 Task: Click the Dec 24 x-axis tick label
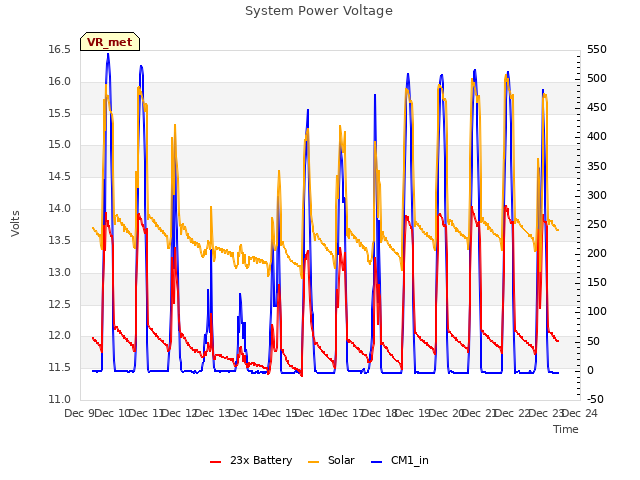579,413
